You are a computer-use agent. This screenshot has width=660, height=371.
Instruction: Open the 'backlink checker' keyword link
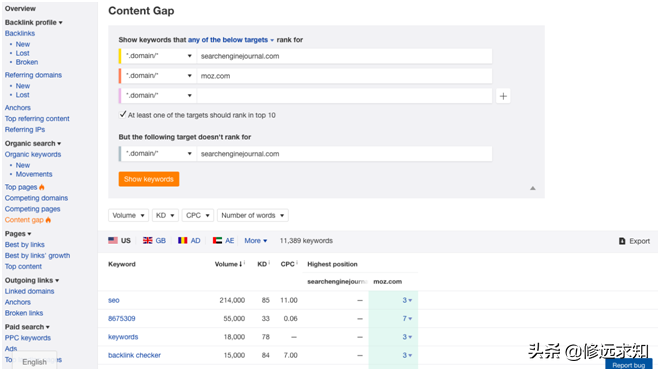tap(134, 355)
